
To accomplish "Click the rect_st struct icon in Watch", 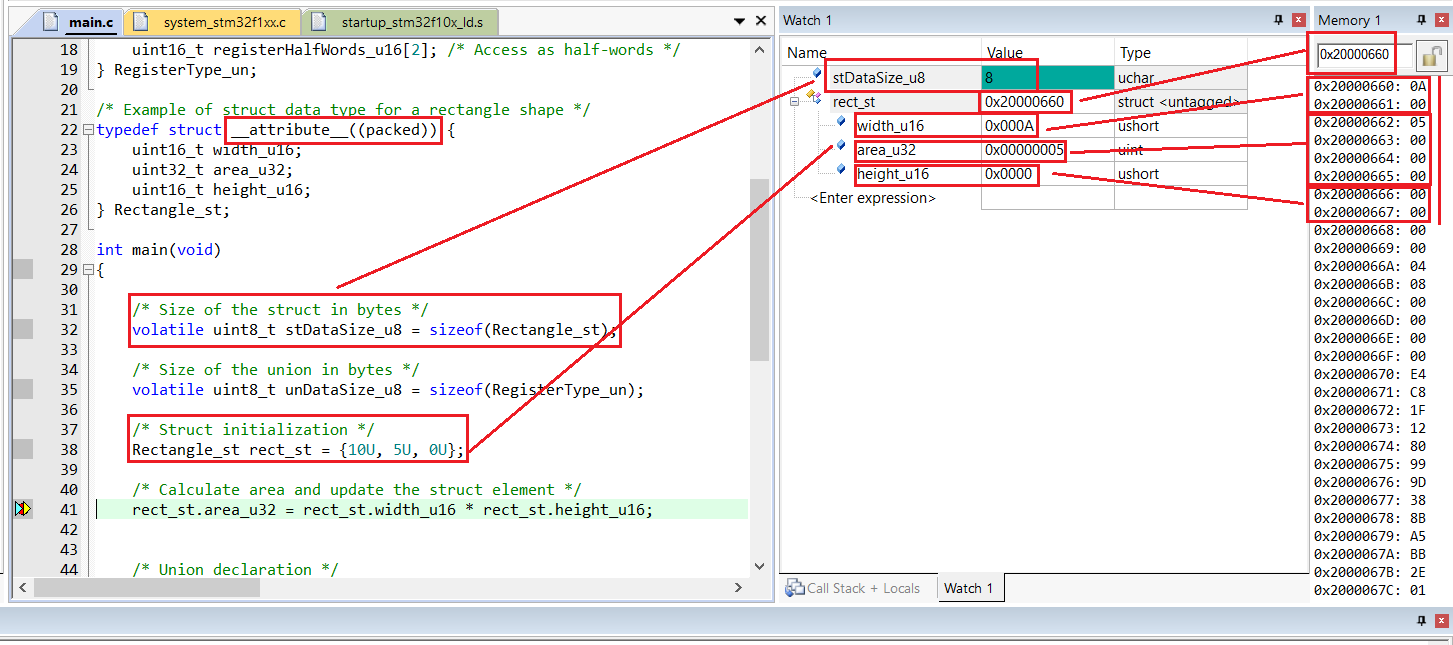I will [814, 98].
